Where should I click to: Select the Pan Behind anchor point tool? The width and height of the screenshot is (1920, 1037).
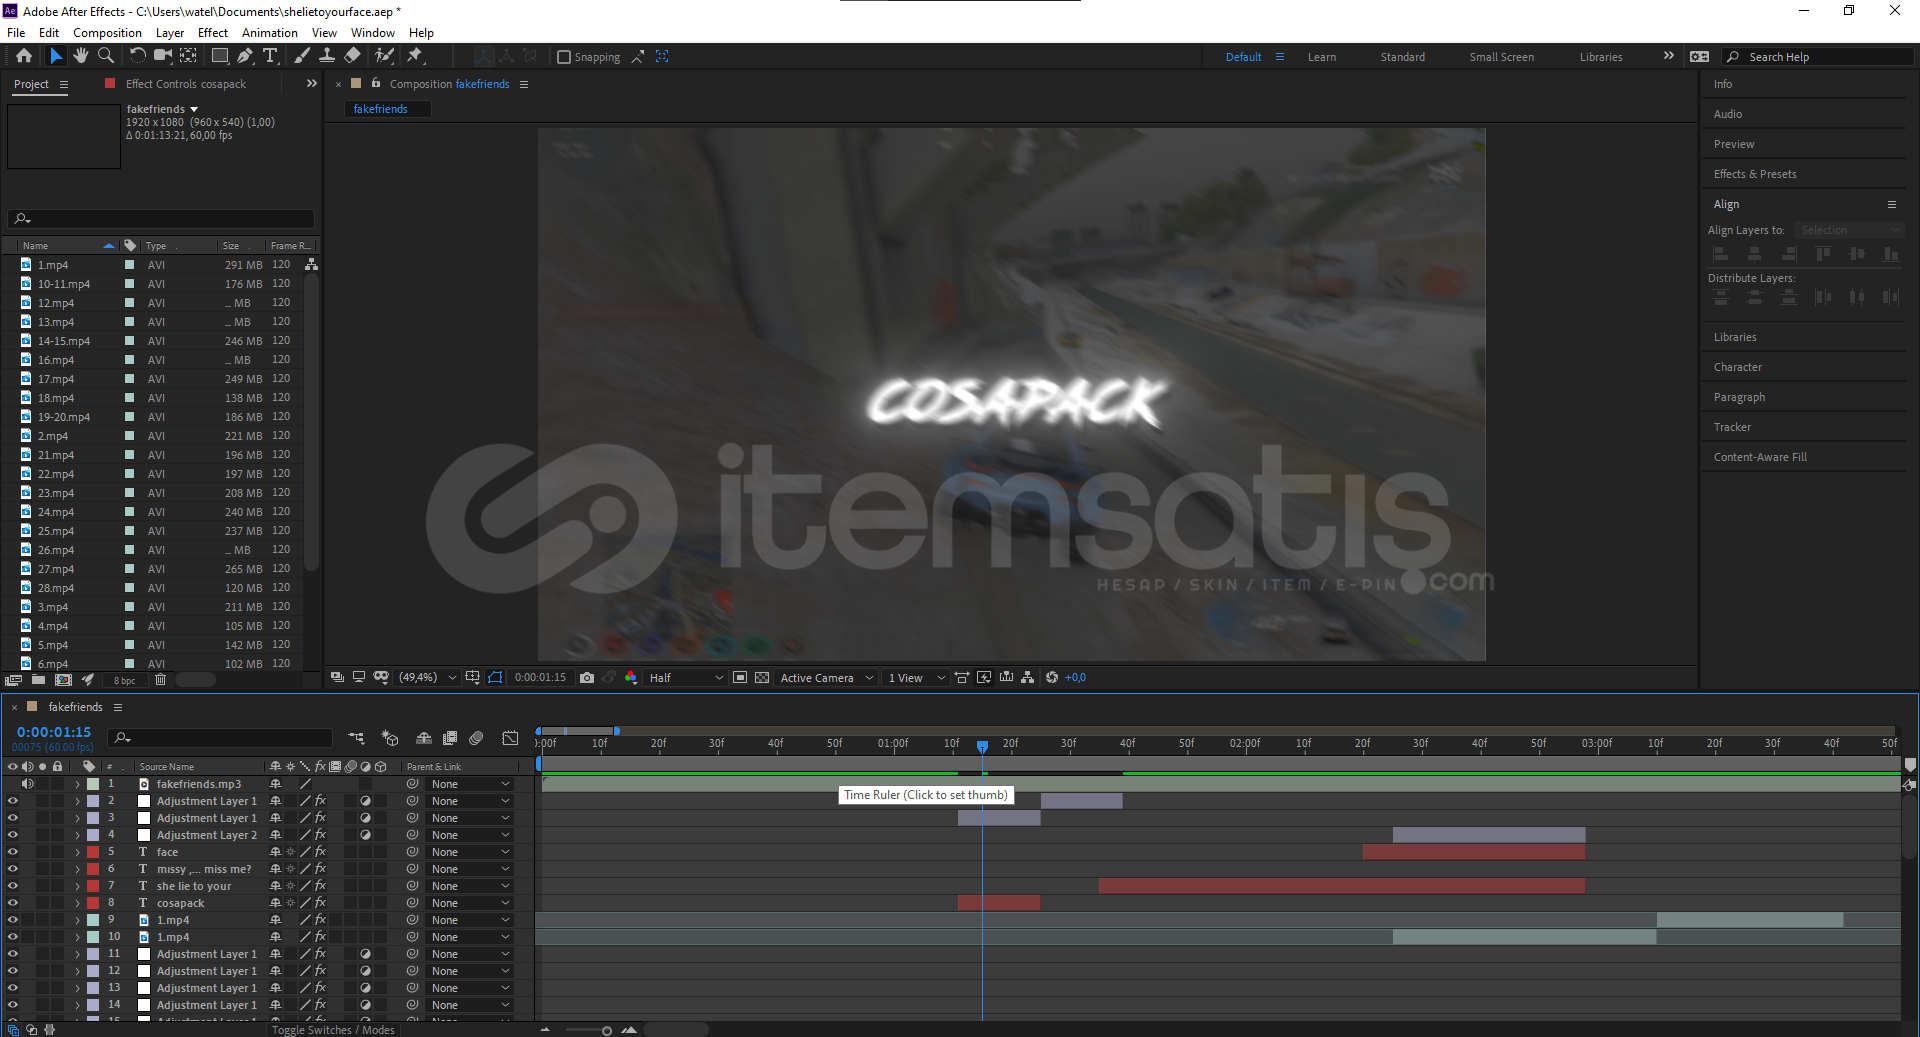click(188, 56)
